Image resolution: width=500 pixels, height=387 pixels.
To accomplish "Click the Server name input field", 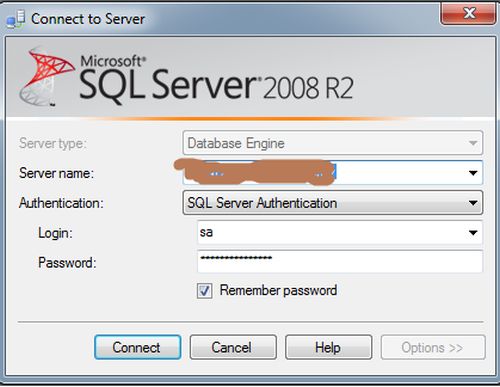I will coord(333,173).
